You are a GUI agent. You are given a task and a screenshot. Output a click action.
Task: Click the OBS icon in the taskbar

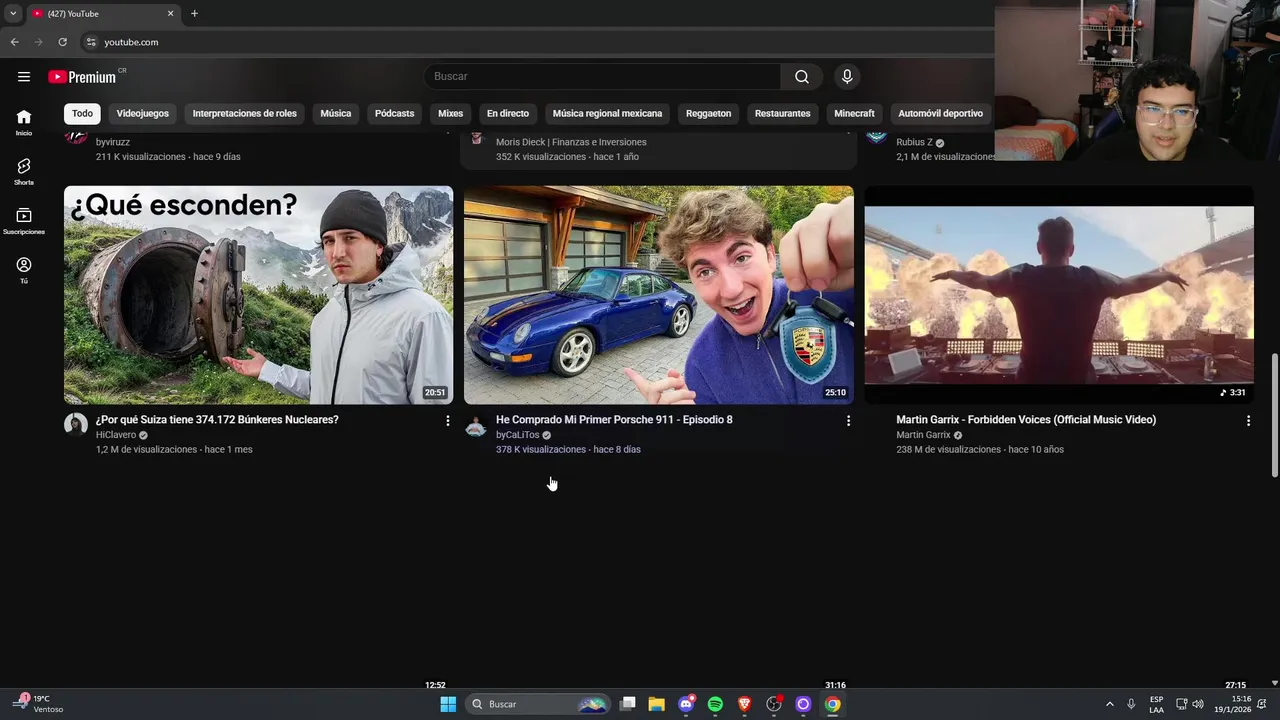click(x=773, y=704)
